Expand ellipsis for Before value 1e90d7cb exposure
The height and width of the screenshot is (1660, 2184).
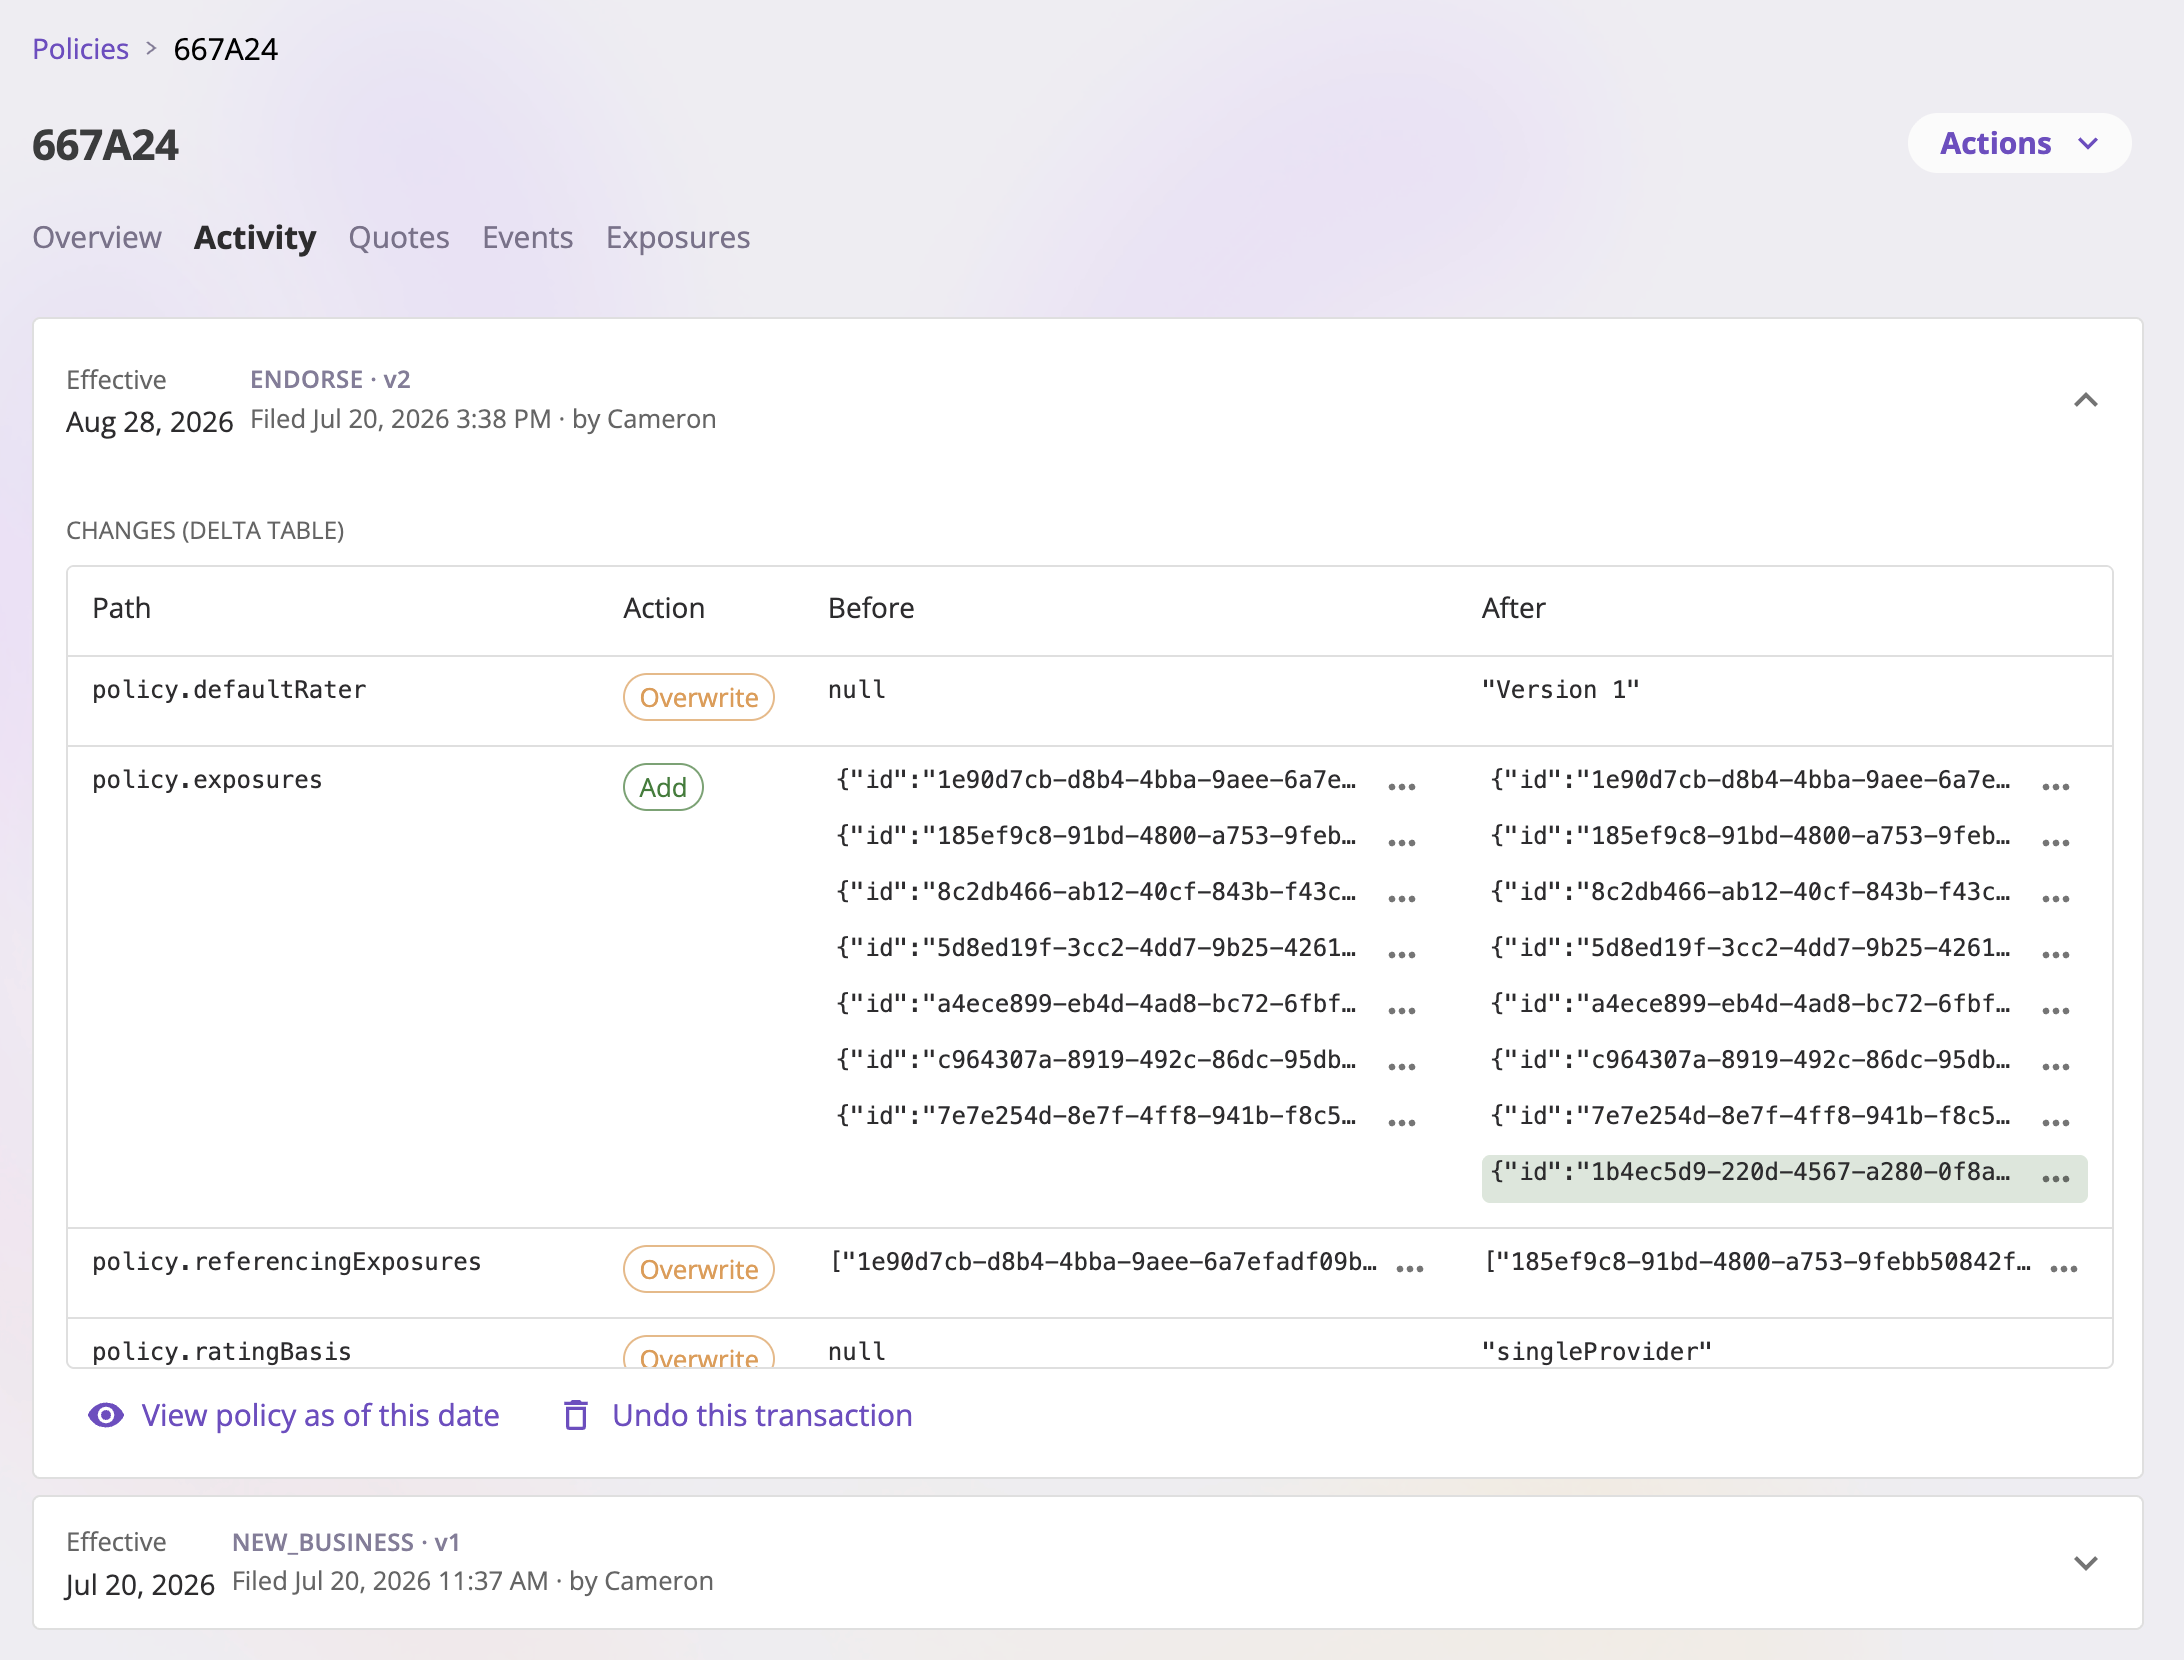coord(1402,786)
